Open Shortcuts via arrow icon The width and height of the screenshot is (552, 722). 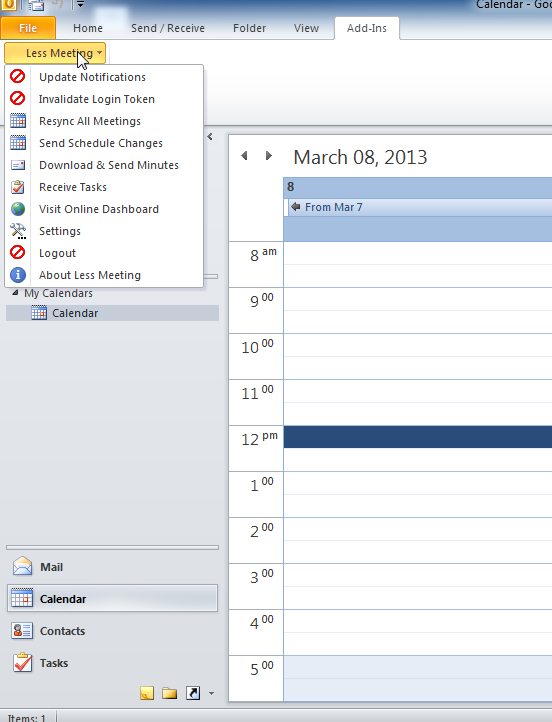tap(193, 693)
